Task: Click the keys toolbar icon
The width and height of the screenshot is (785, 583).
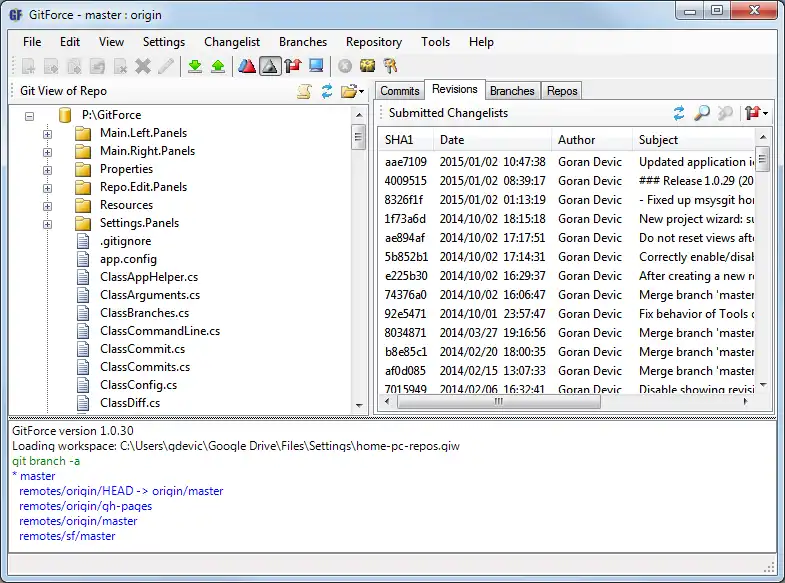Action: [390, 66]
